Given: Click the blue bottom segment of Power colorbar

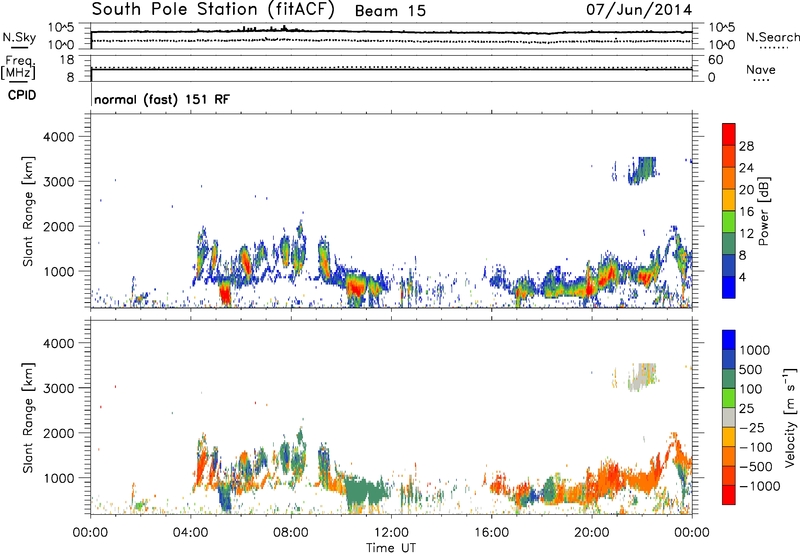Looking at the screenshot, I should click(x=729, y=287).
